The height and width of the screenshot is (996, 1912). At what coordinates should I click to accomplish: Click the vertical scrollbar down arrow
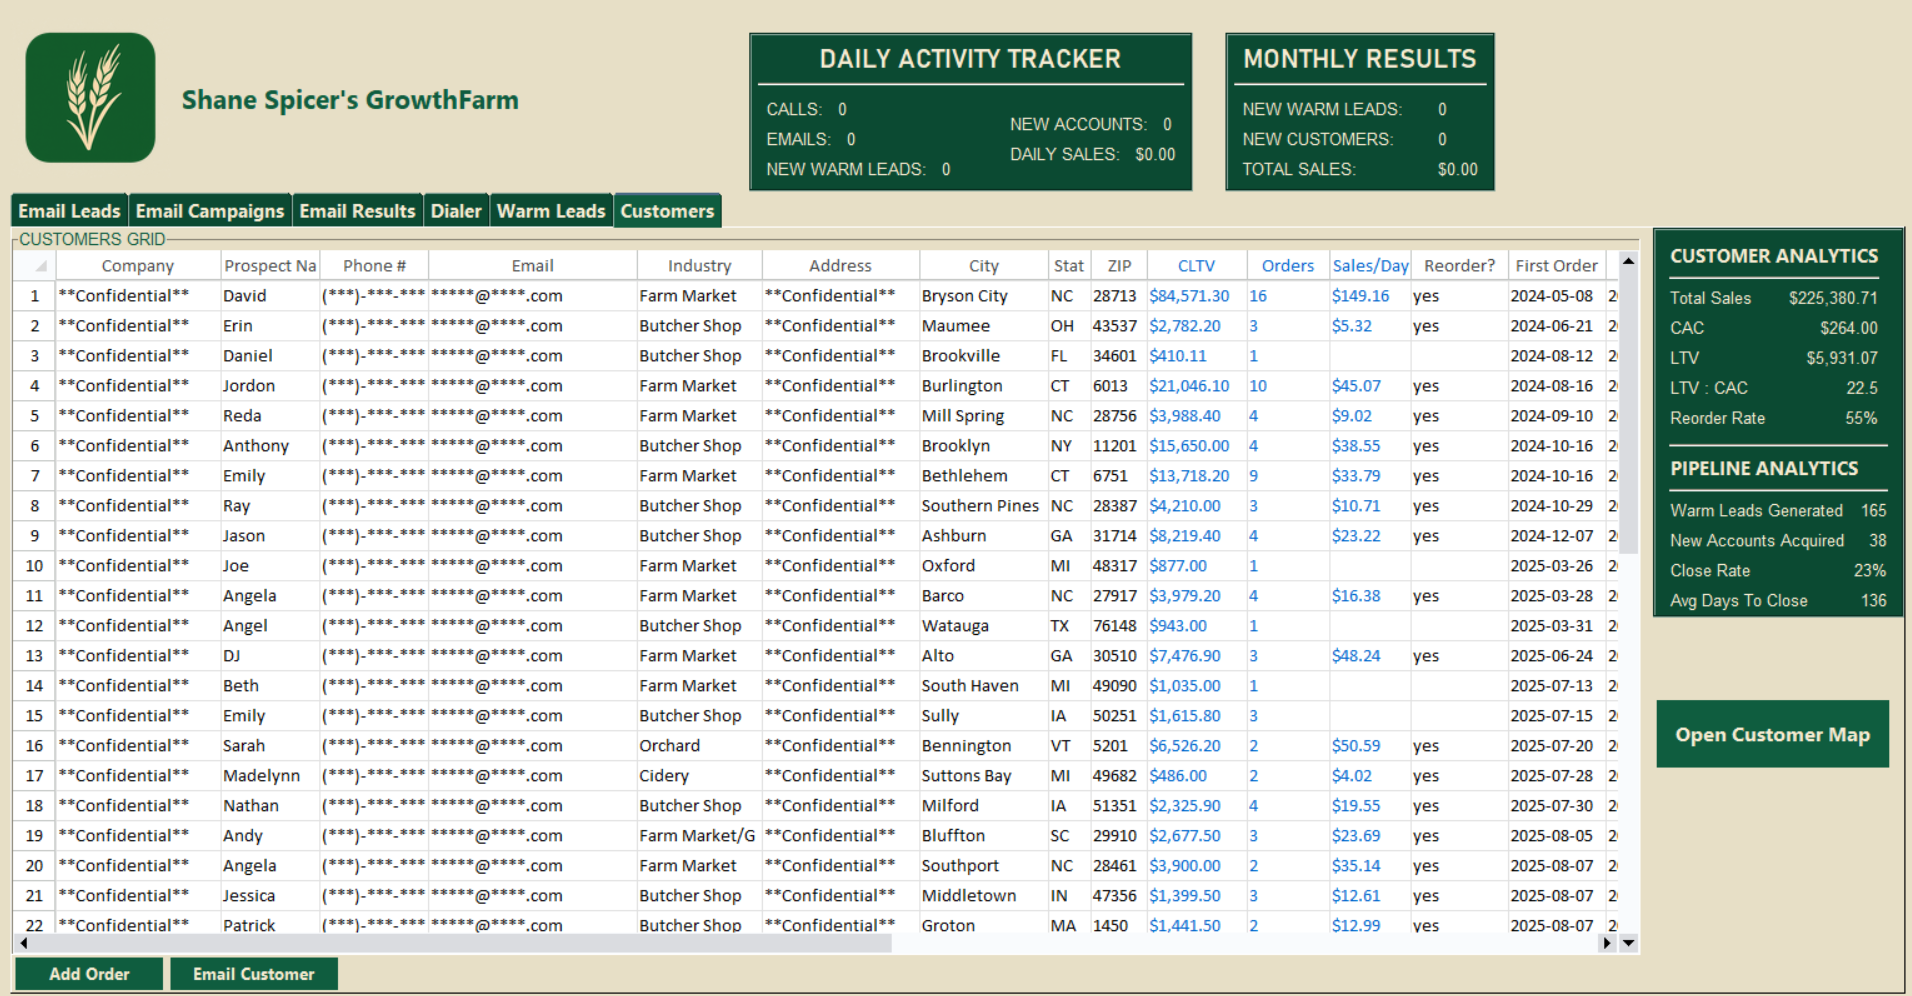point(1629,943)
